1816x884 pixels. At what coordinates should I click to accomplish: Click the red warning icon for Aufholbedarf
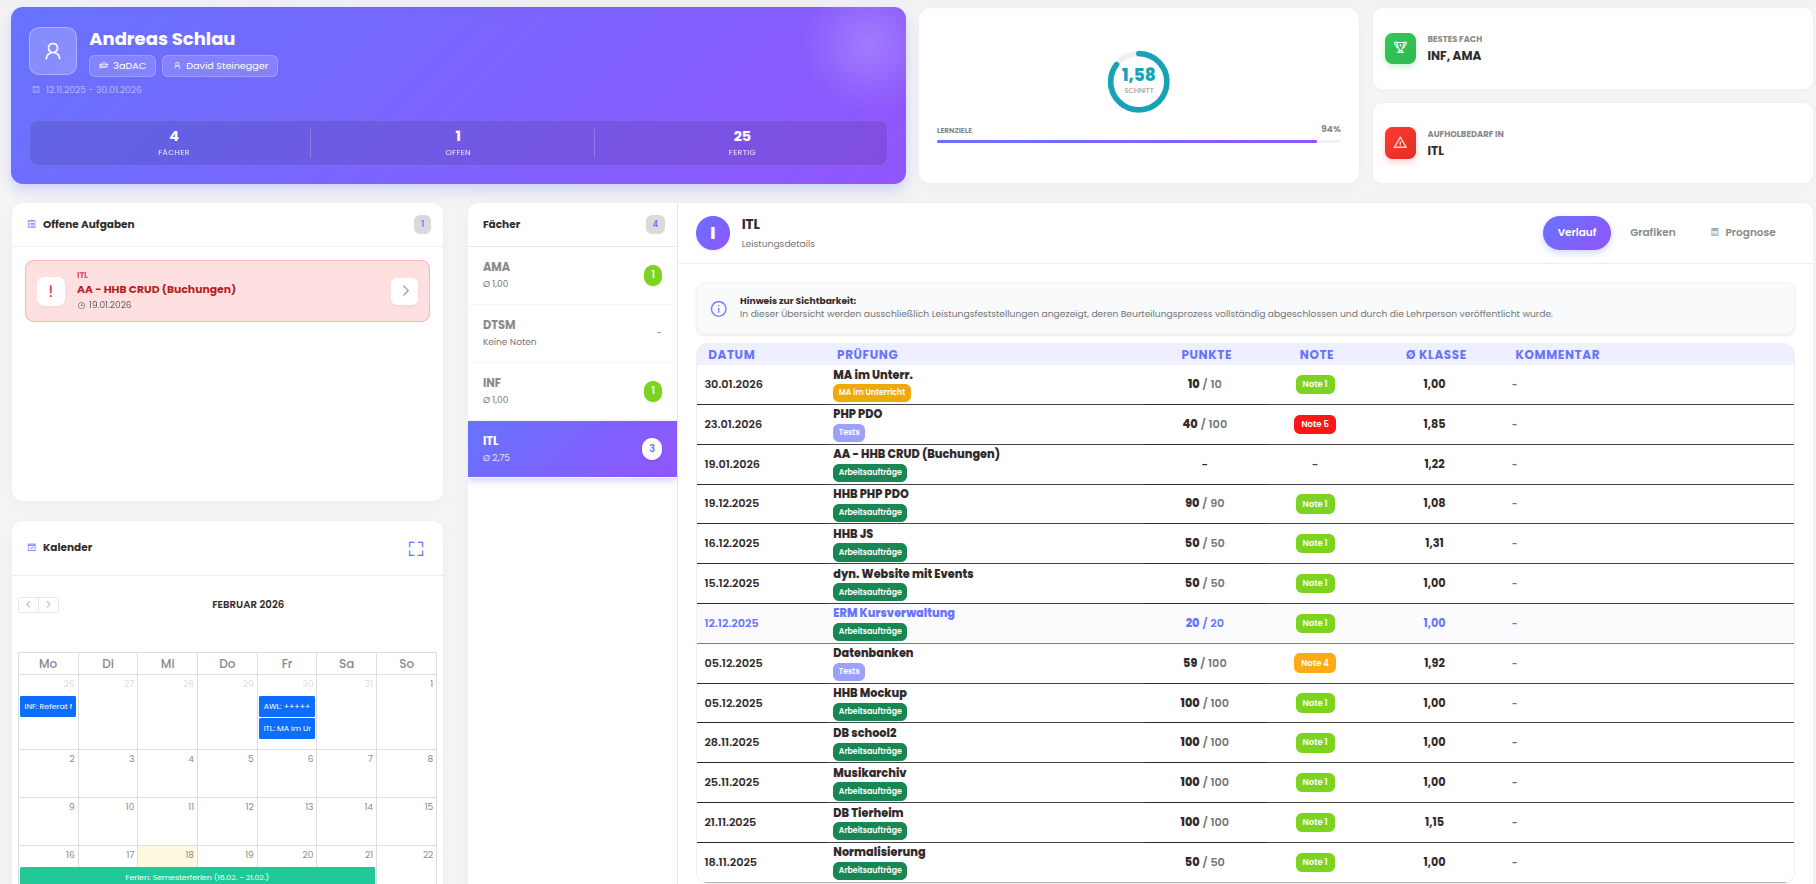point(1400,143)
